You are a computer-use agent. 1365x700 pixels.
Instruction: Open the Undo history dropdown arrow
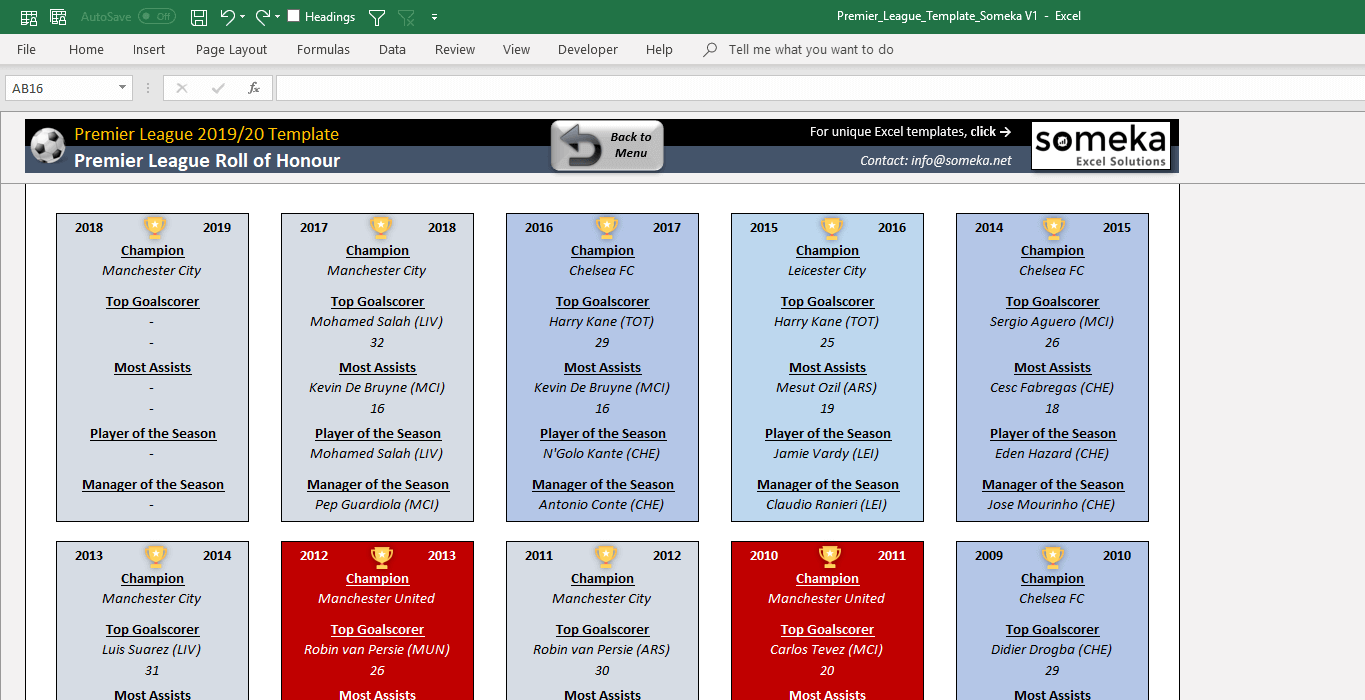tap(243, 17)
